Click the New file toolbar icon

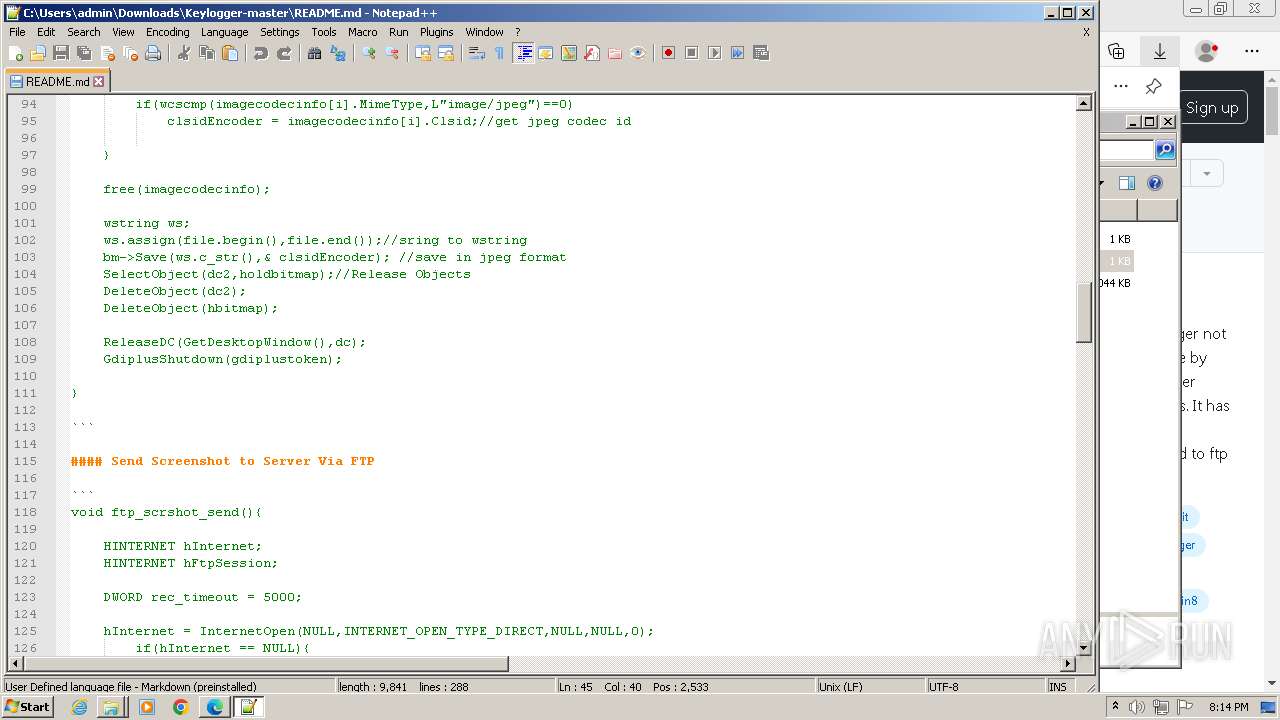16,53
